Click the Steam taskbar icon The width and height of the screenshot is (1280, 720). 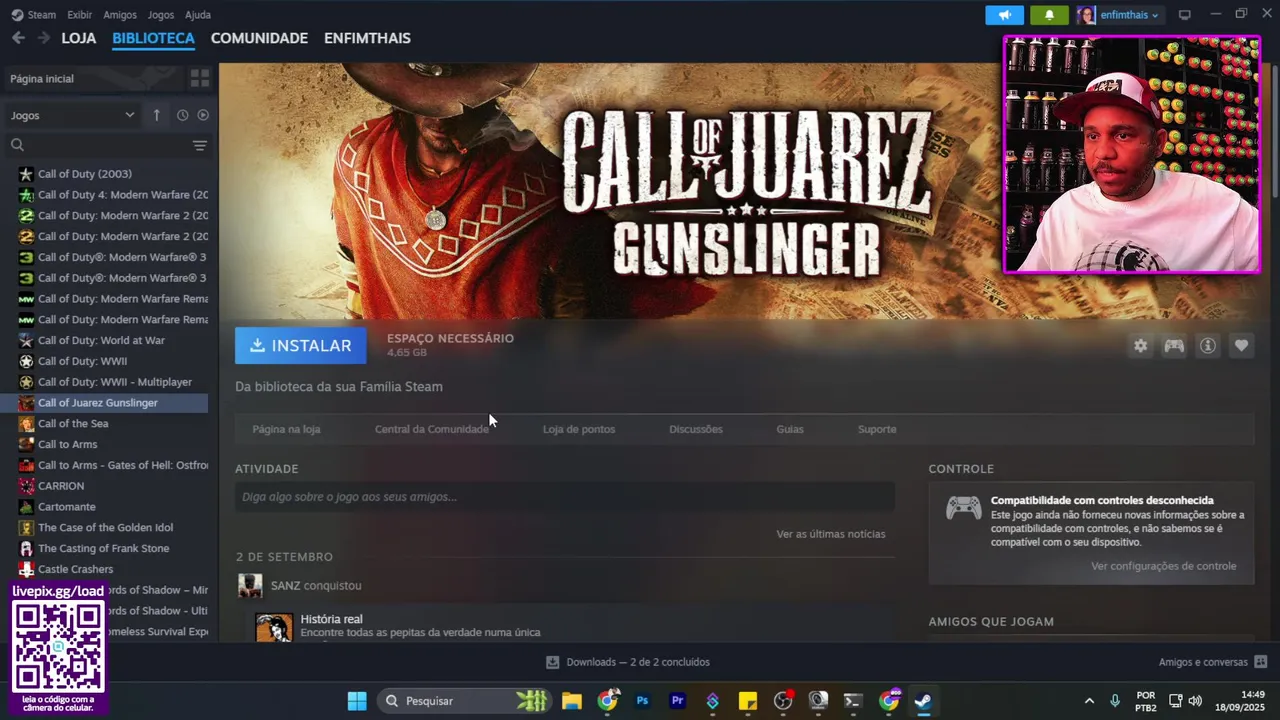[923, 701]
